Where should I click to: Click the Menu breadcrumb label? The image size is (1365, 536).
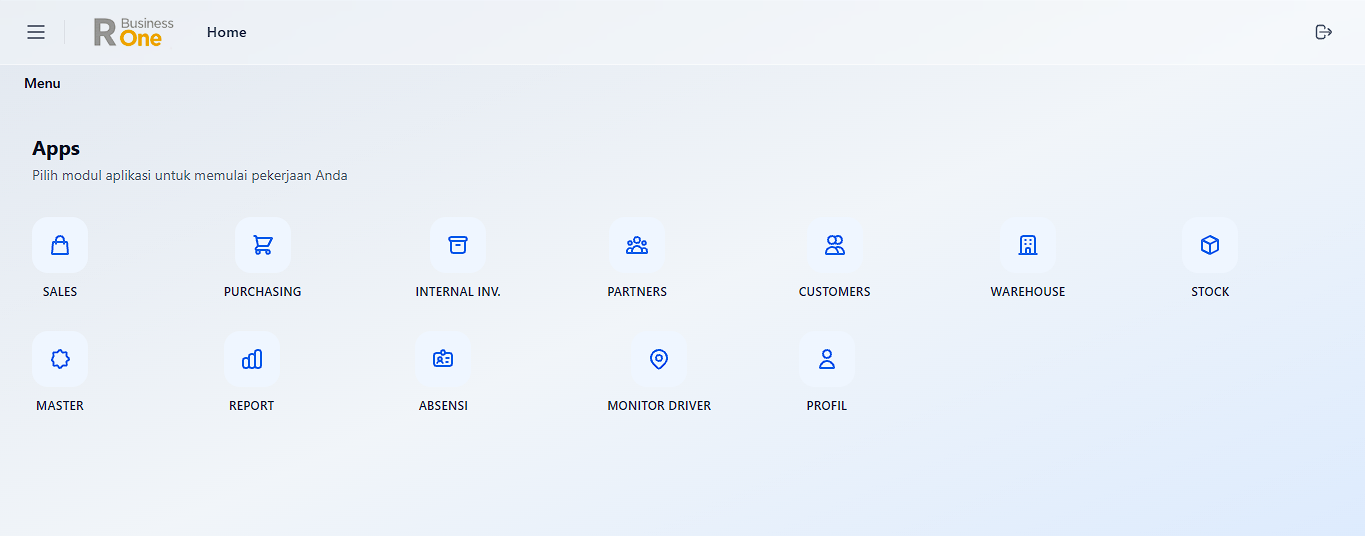(42, 83)
